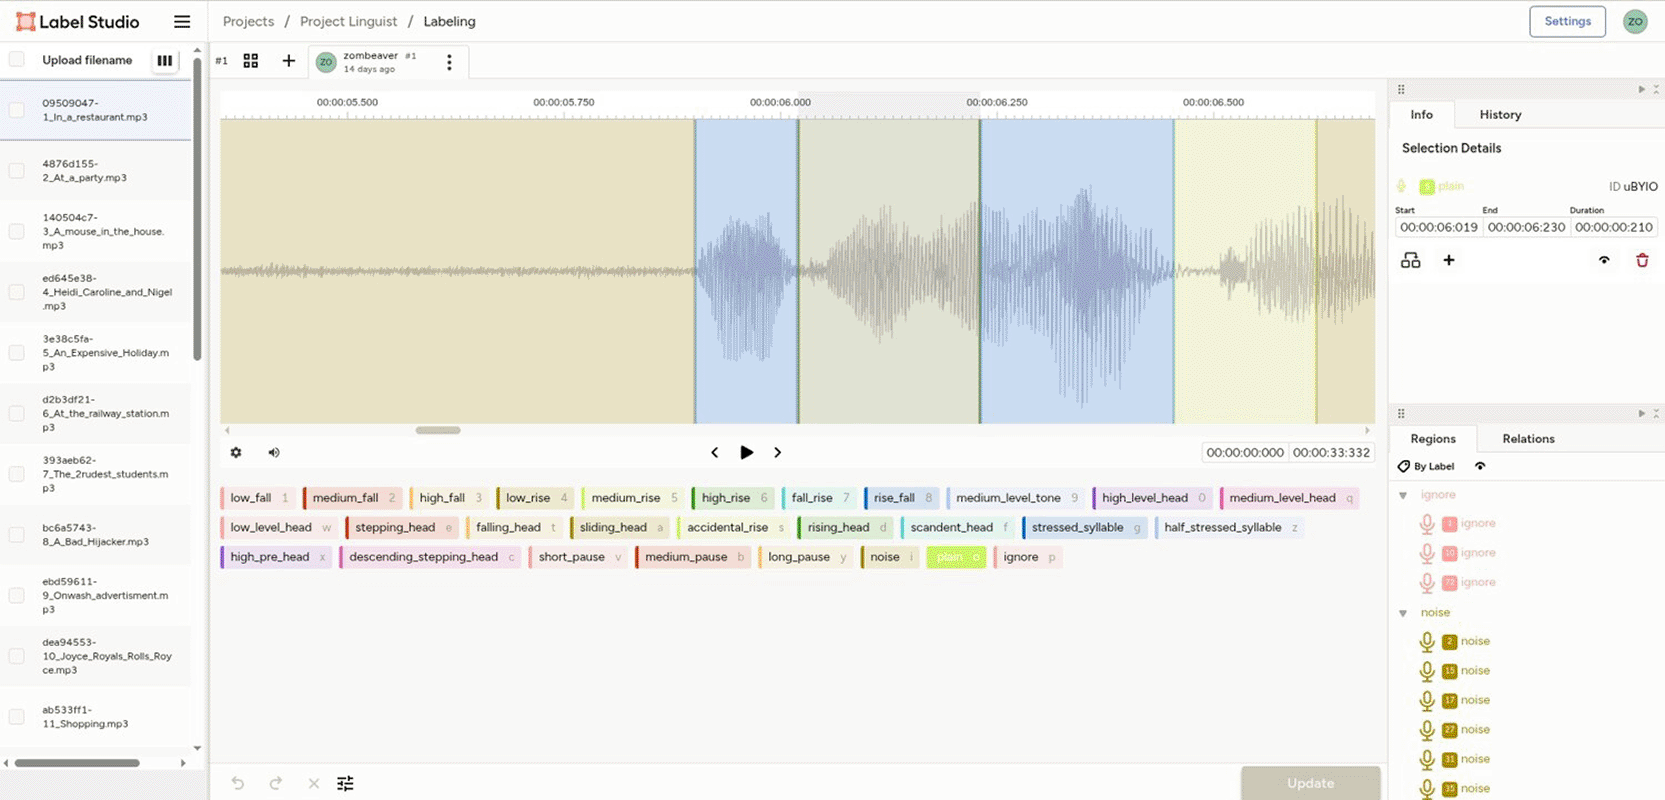Step forward with the right chevron
The height and width of the screenshot is (800, 1665).
777,452
